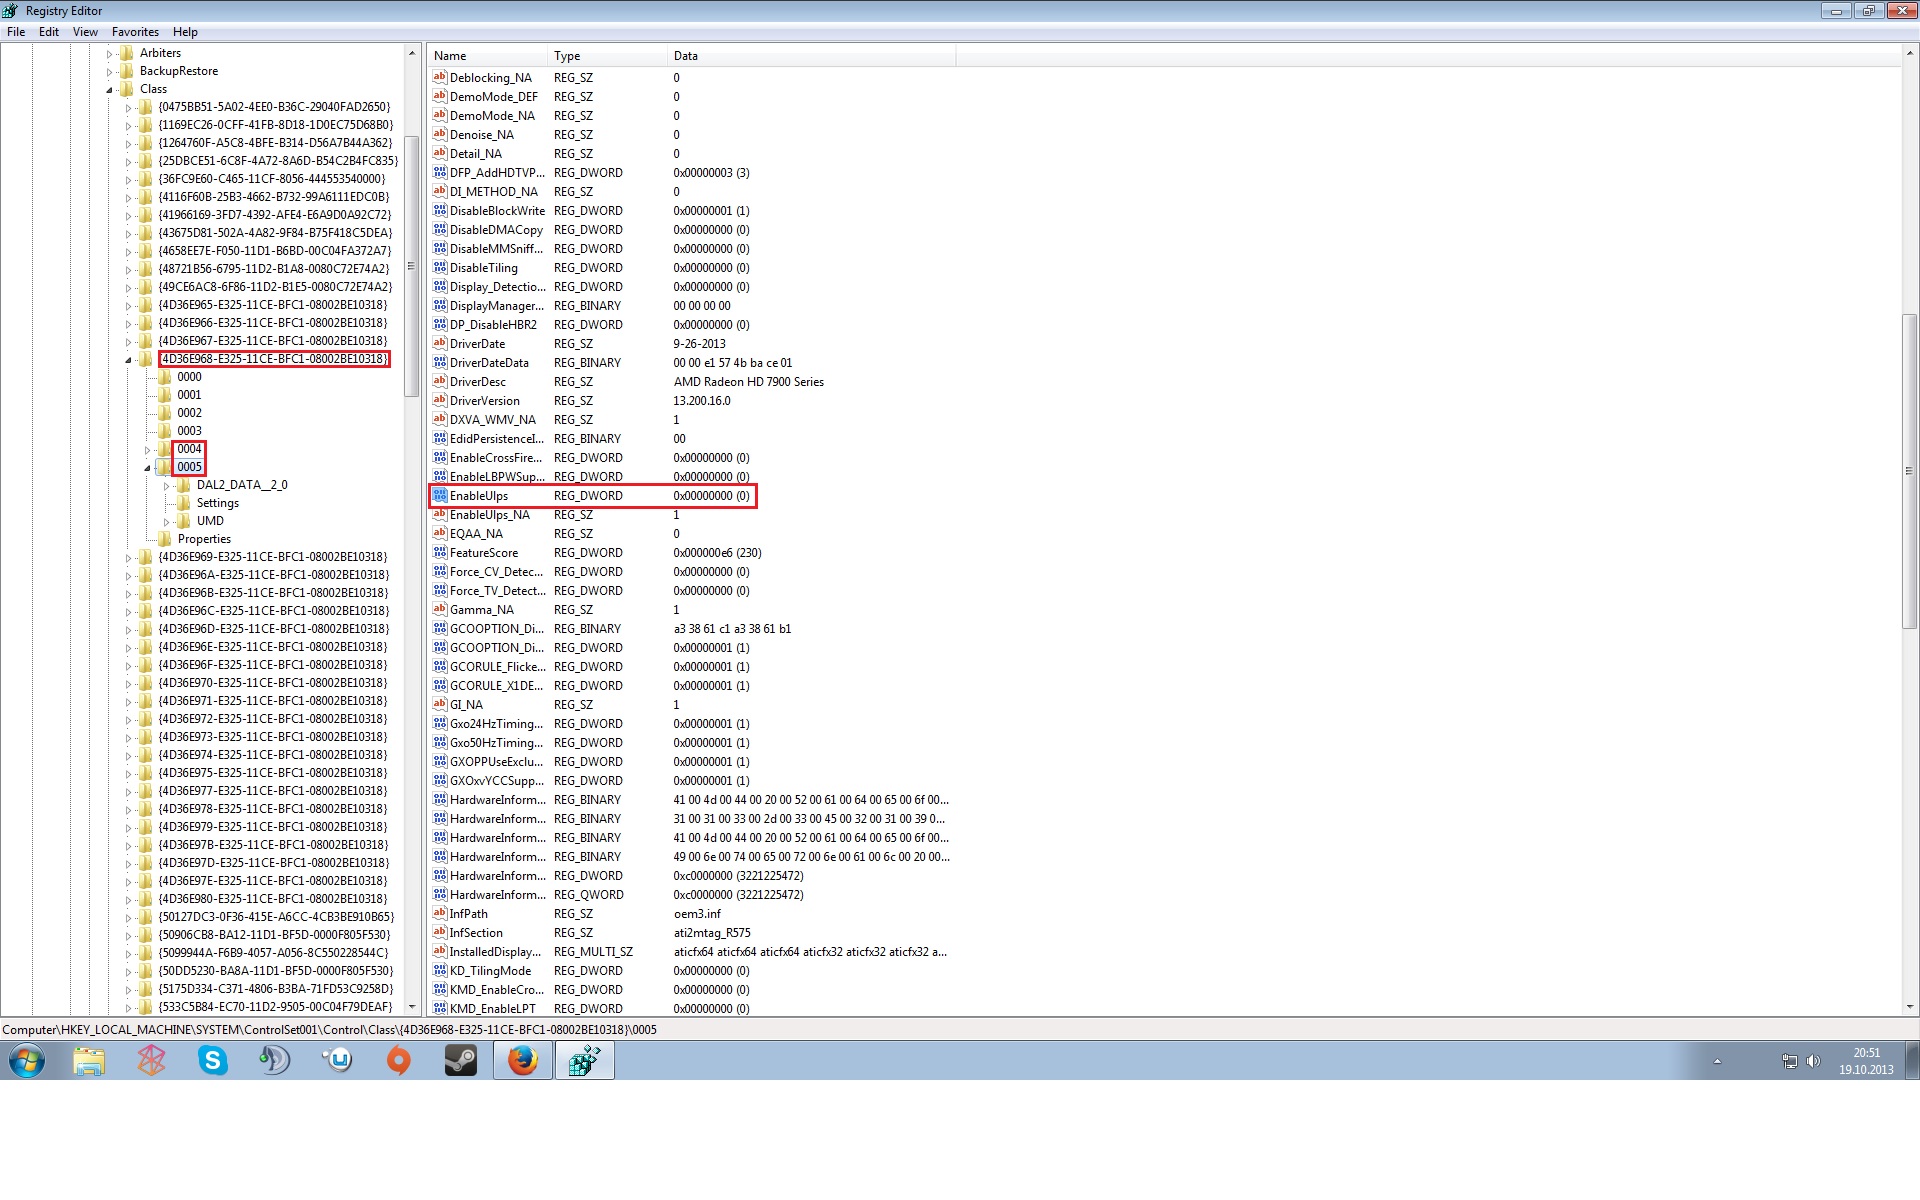Open the View menu
The image size is (1920, 1200).
pyautogui.click(x=85, y=32)
